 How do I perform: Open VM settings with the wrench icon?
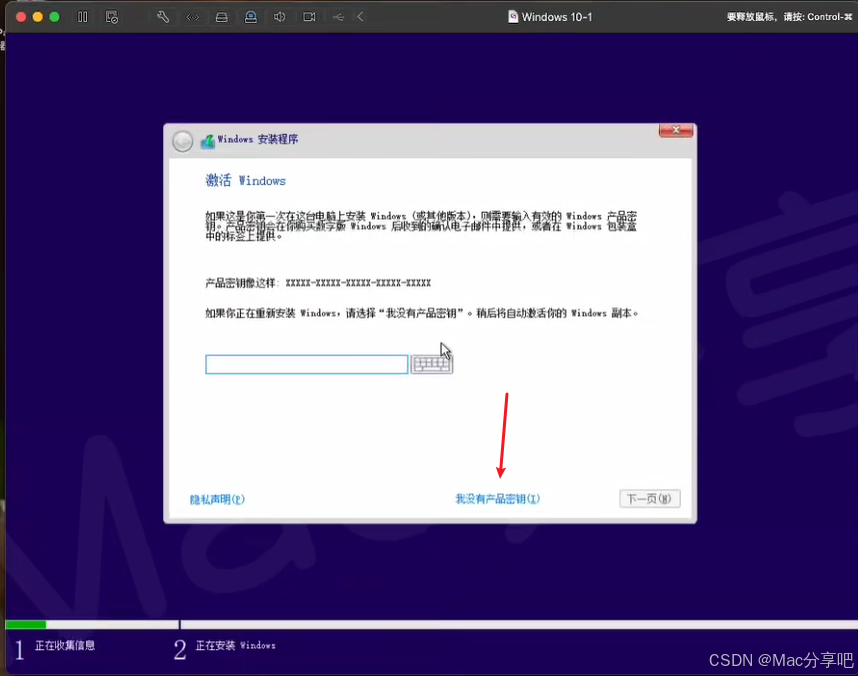(163, 17)
